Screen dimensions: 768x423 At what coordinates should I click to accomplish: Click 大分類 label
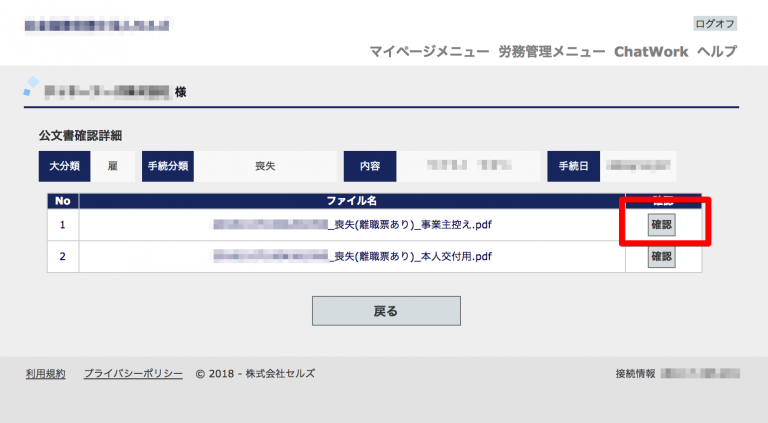pyautogui.click(x=64, y=166)
